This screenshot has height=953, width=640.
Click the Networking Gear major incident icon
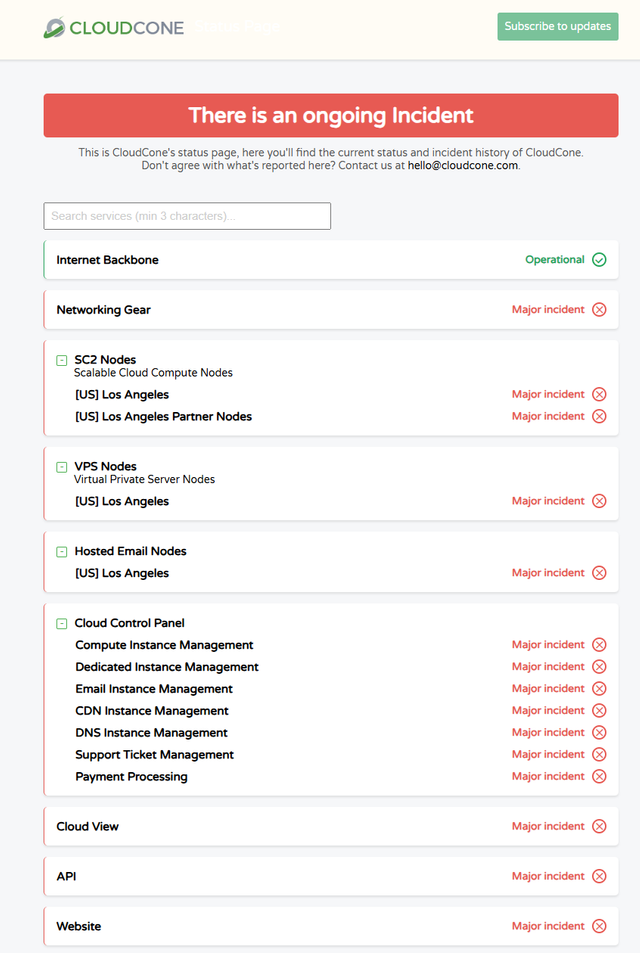(599, 309)
